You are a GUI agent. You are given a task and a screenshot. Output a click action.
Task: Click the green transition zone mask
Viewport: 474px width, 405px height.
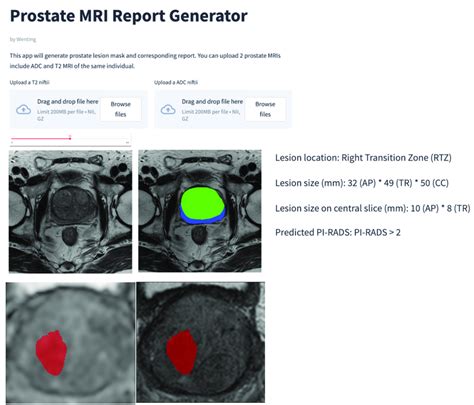pos(202,202)
